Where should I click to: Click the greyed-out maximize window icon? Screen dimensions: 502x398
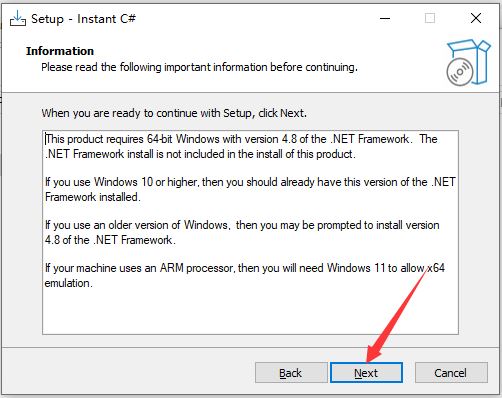coord(430,18)
